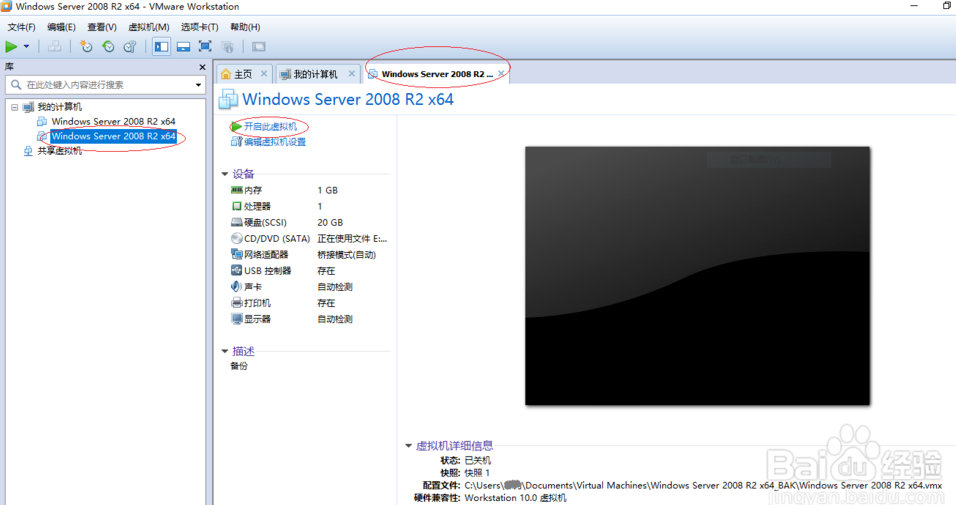Open the power options dropdown arrow

[26, 46]
